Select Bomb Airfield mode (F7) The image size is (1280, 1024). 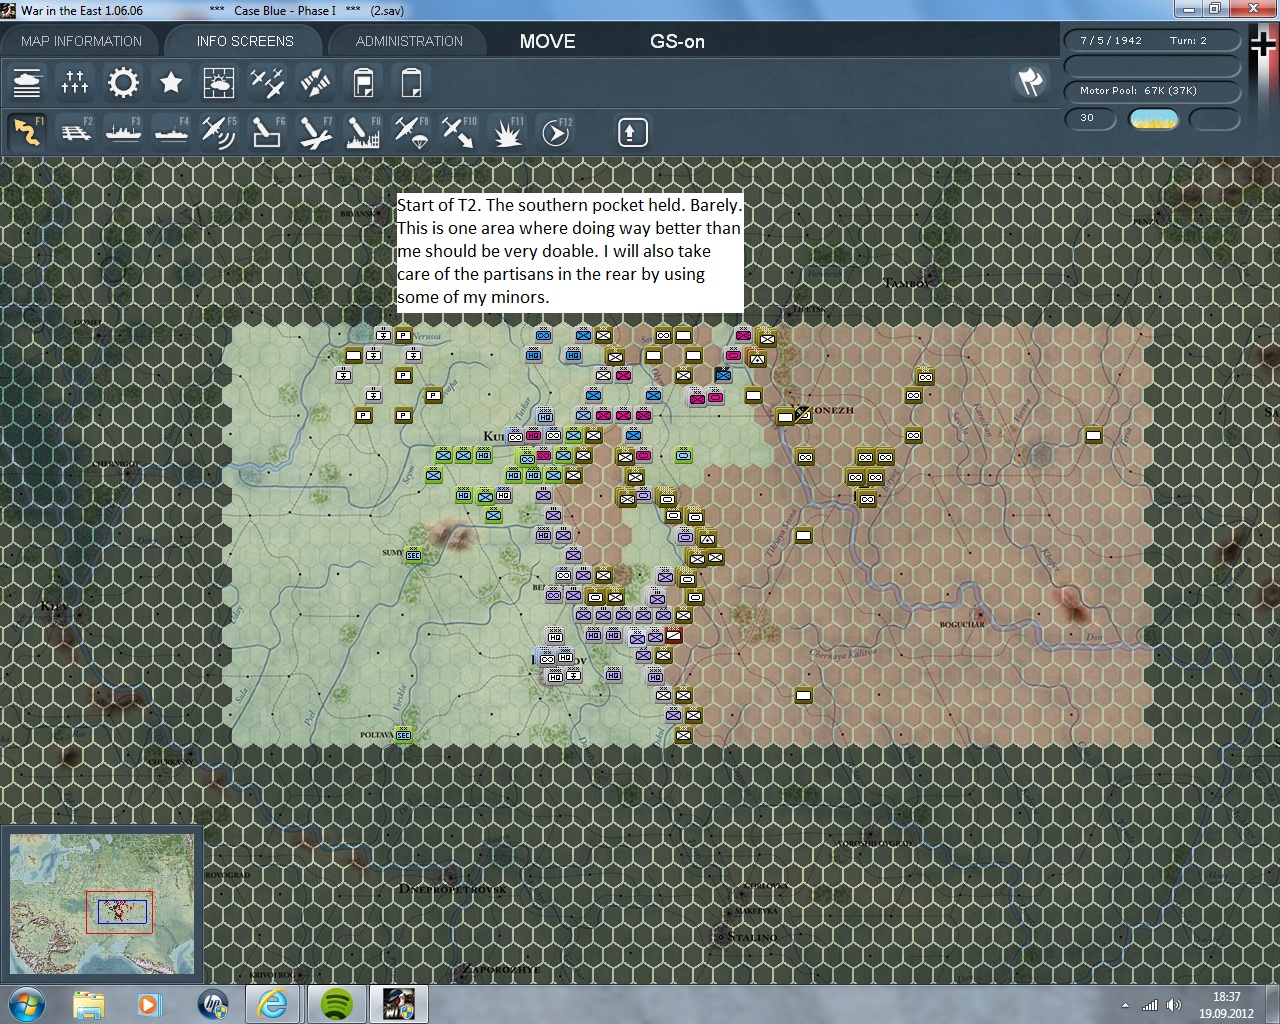point(315,132)
